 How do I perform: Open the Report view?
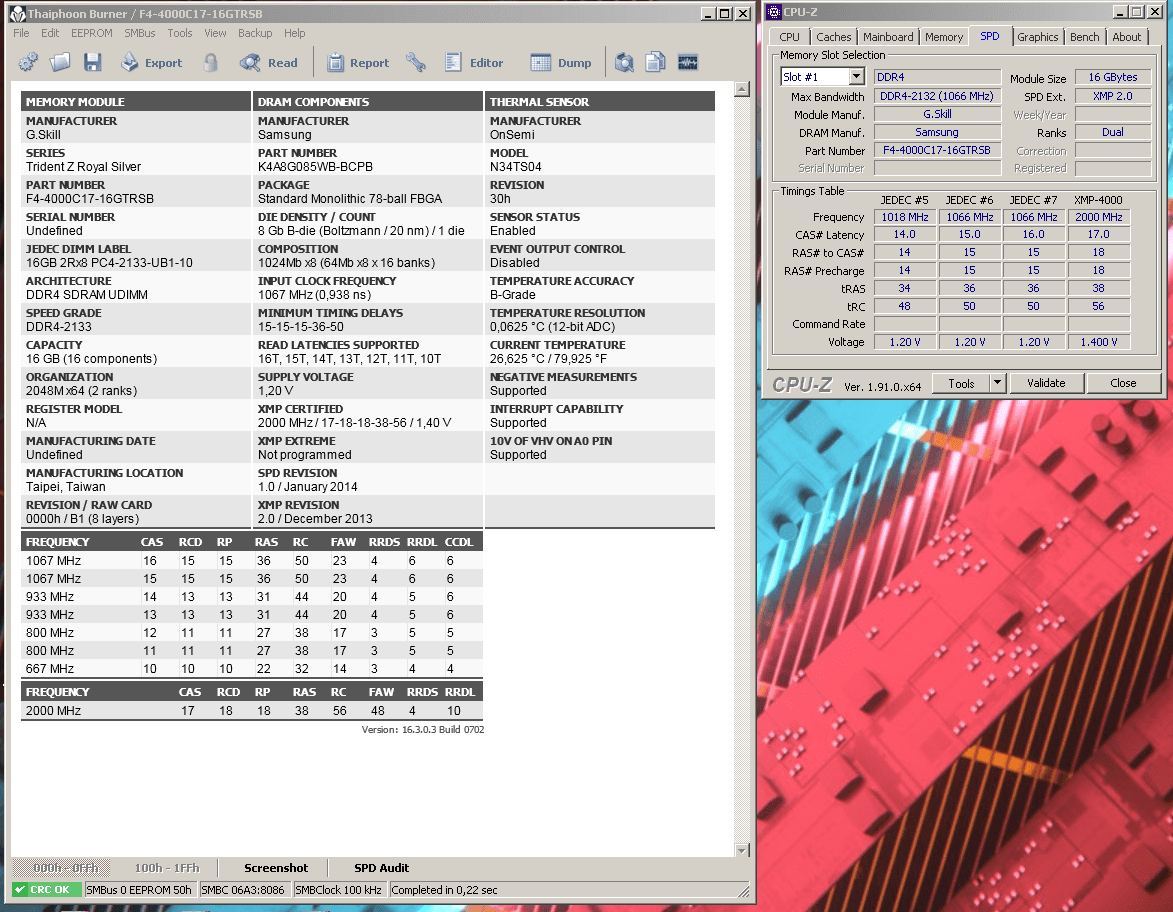(x=358, y=63)
